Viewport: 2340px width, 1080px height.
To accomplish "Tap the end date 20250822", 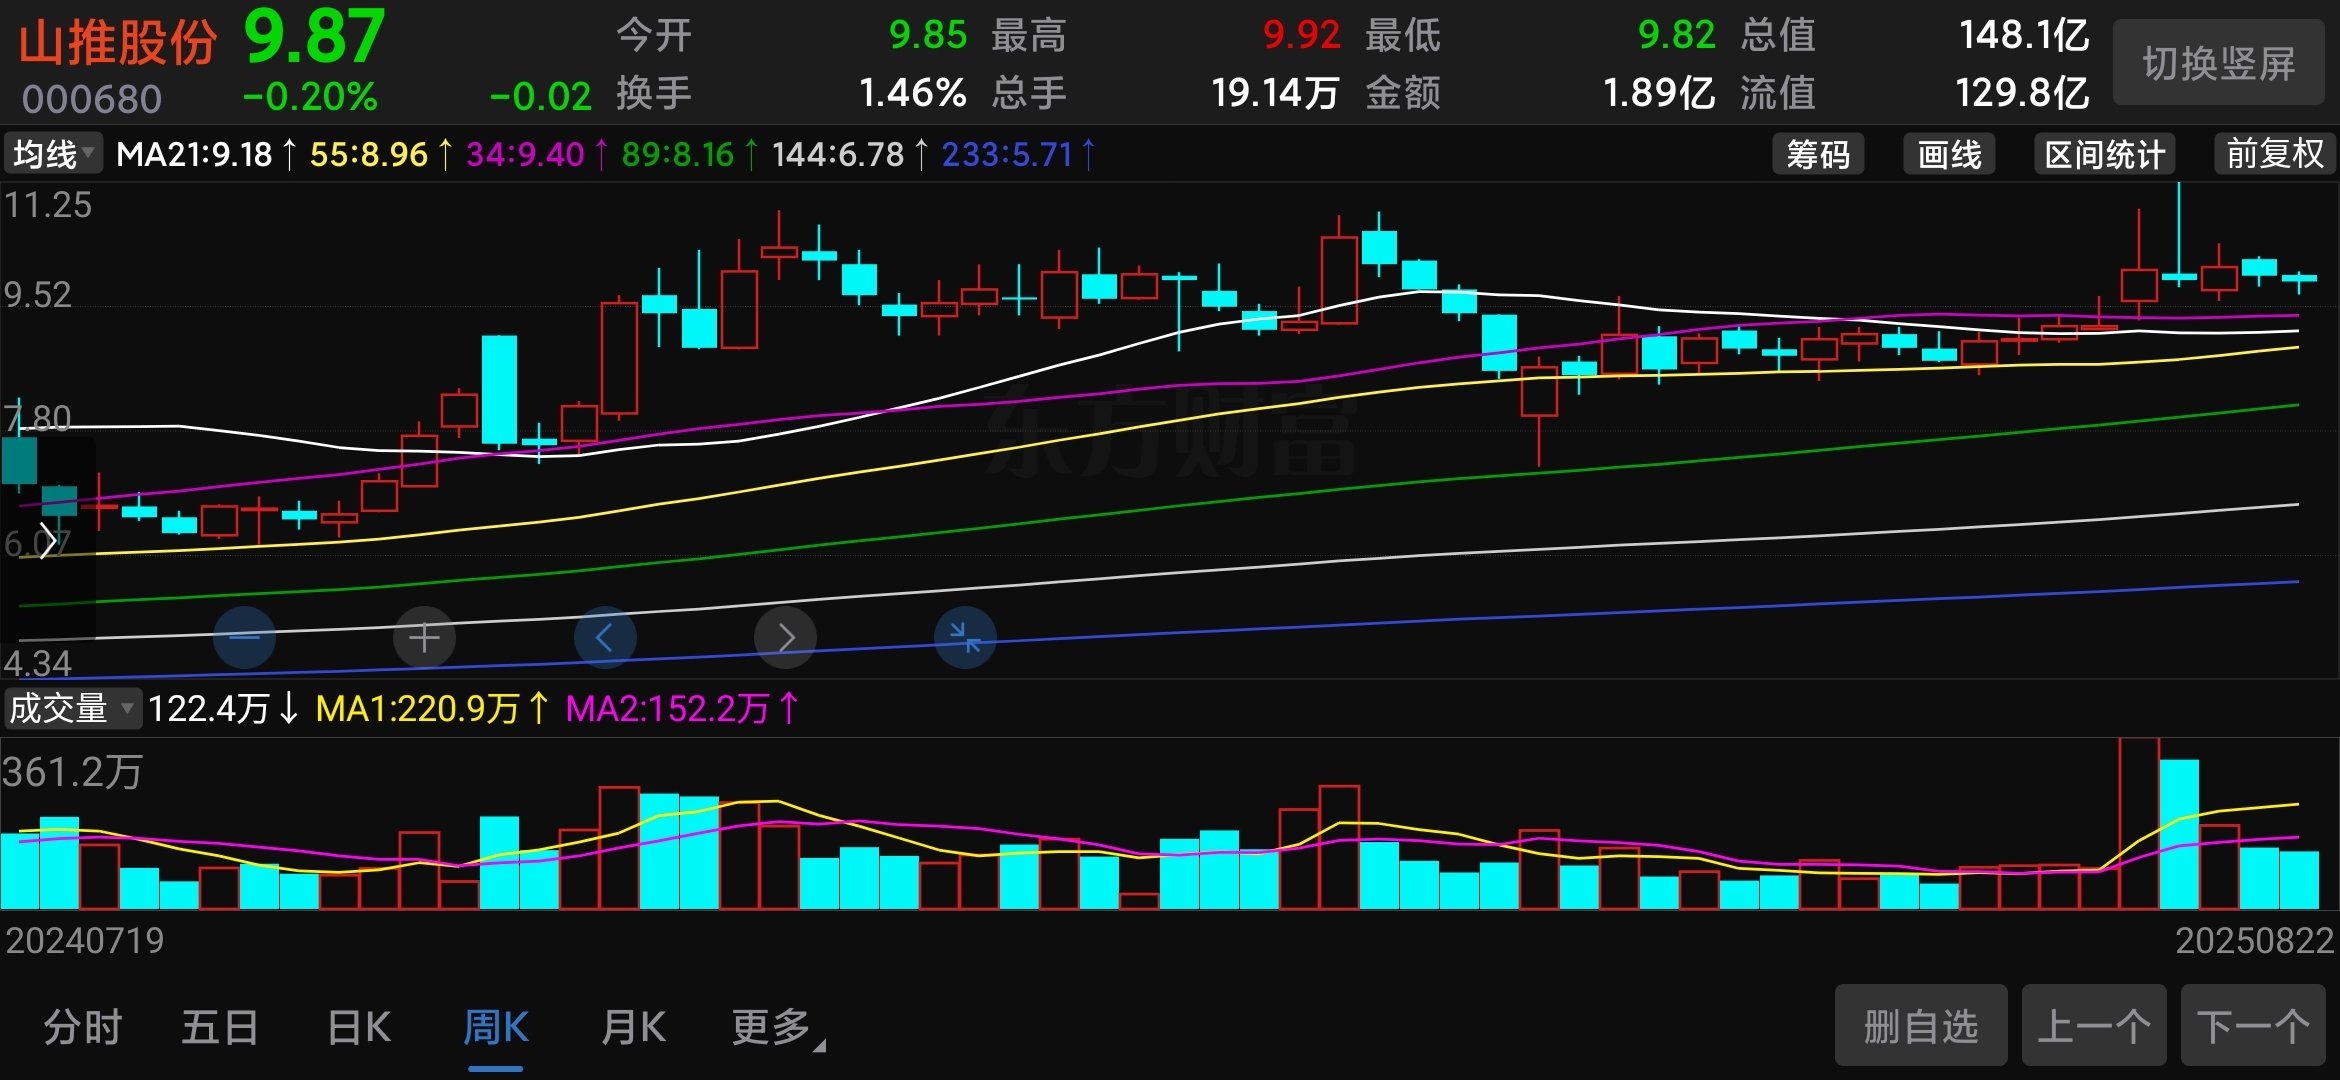I will point(2254,940).
